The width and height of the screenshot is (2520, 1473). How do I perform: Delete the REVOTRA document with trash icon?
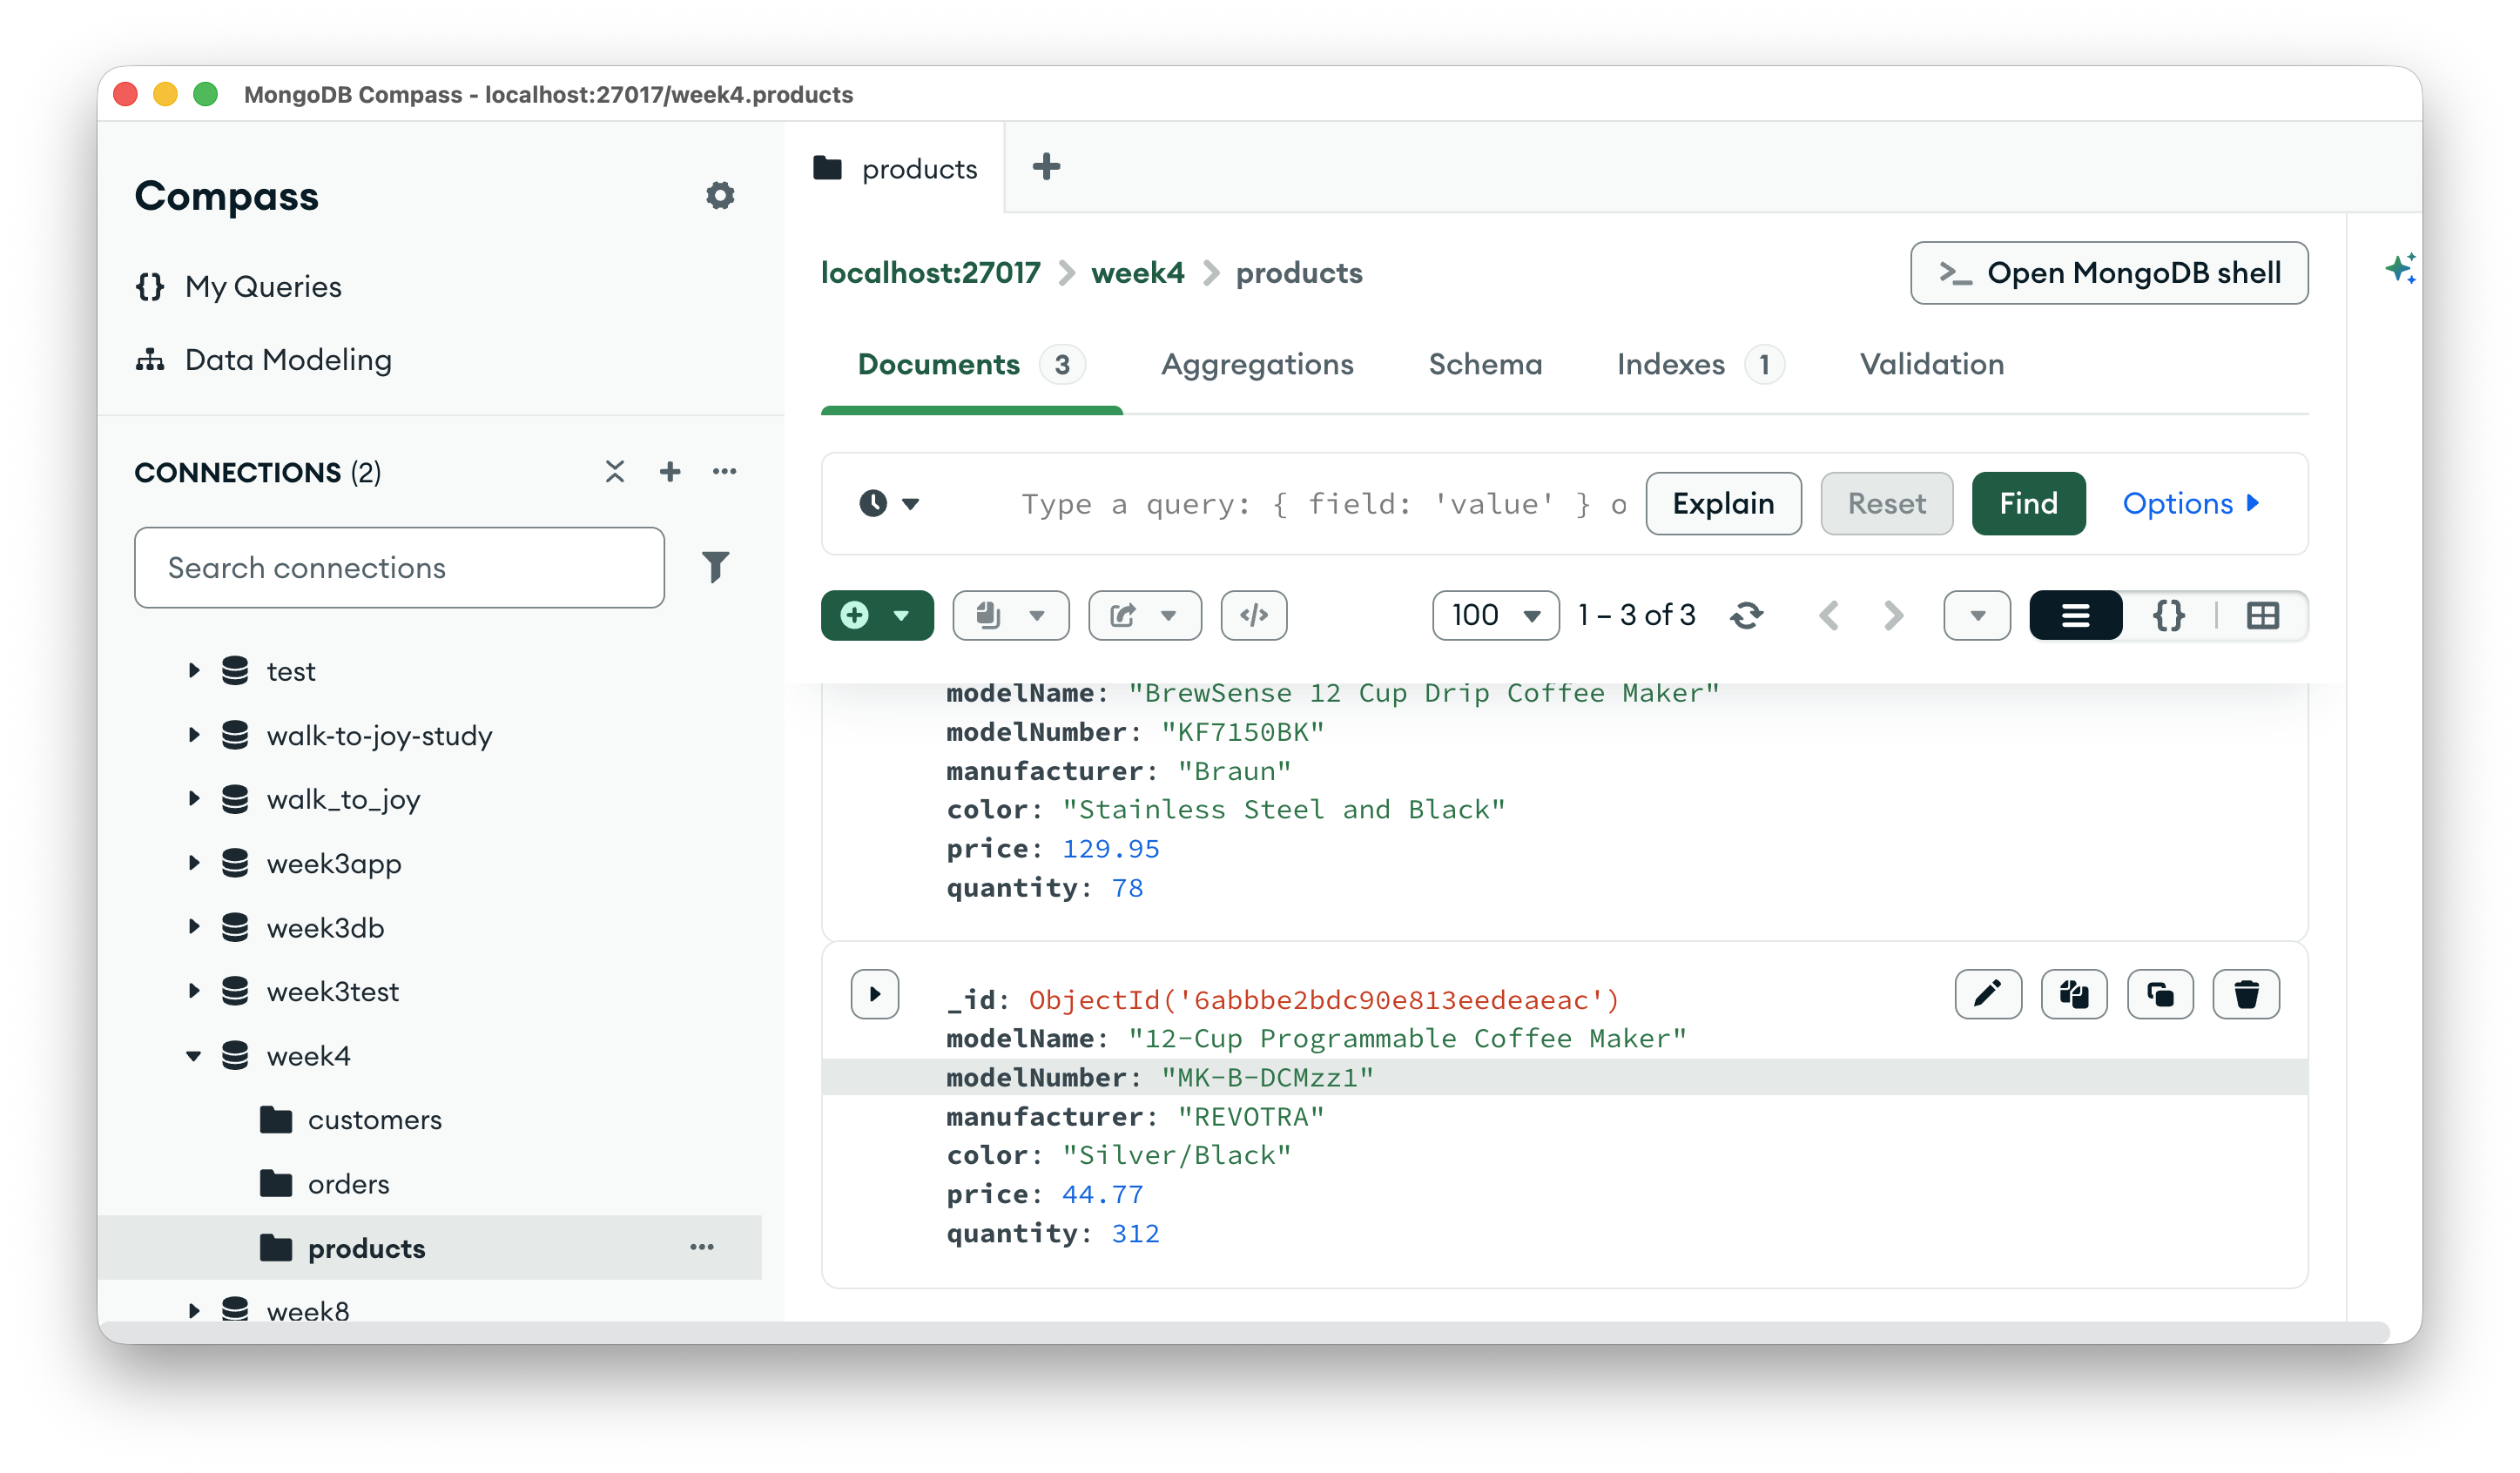[2246, 994]
